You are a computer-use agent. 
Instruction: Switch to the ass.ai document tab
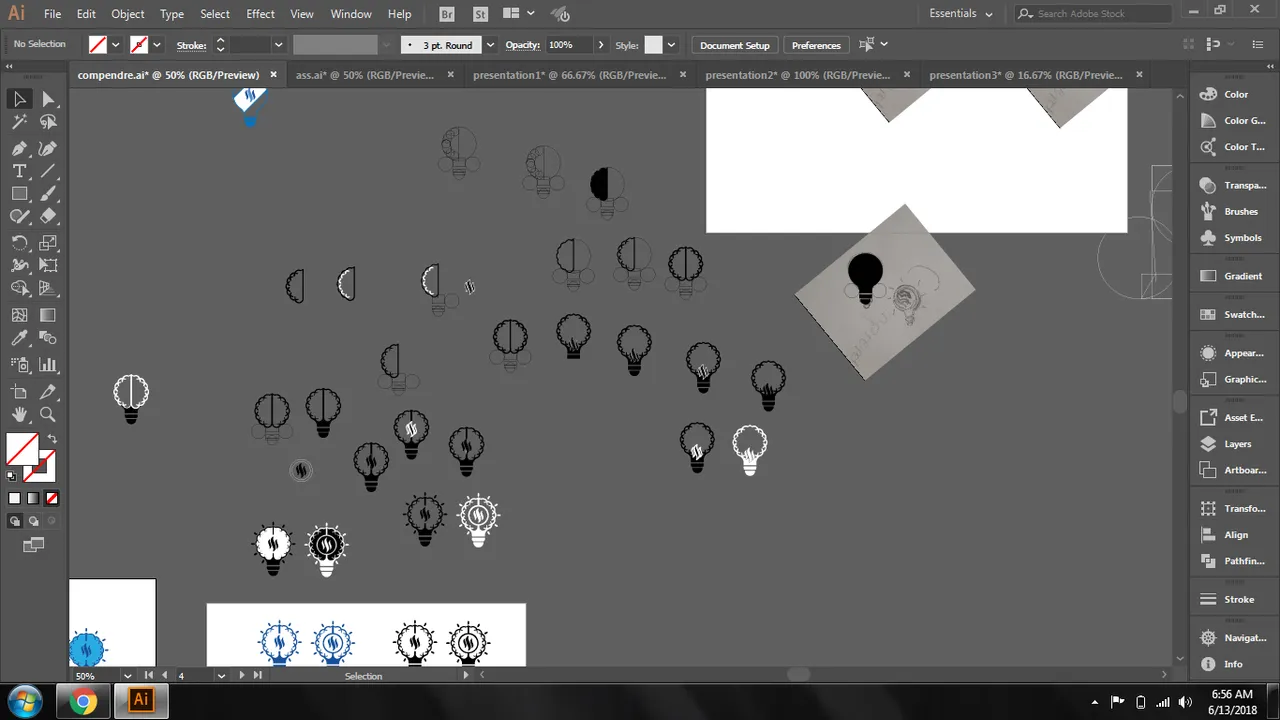coord(366,75)
